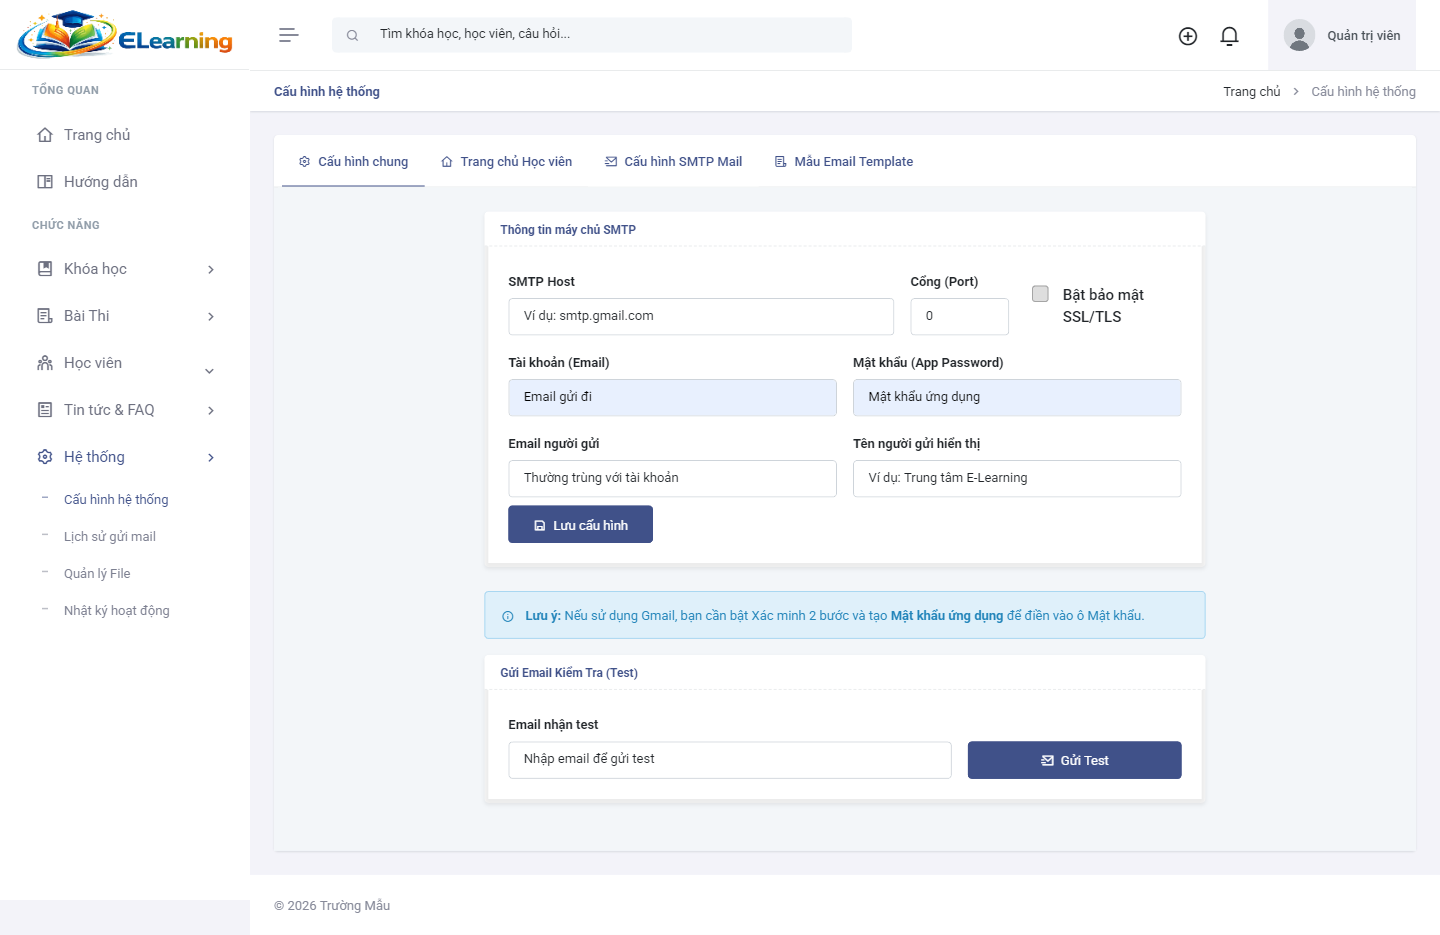Expand the Khóa học menu chevron
Screen dimensions: 1440x935
210,270
